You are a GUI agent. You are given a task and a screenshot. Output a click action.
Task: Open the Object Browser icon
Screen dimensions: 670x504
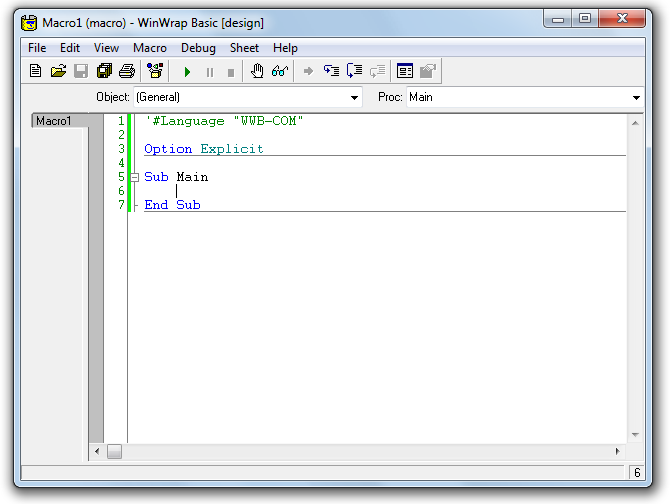pos(155,71)
